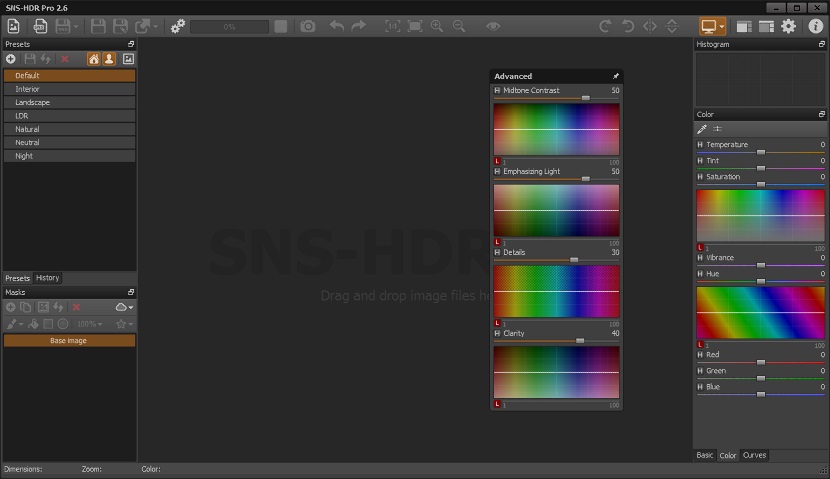This screenshot has height=479, width=830.
Task: Open the monitor display mode dropdown
Action: pos(722,26)
